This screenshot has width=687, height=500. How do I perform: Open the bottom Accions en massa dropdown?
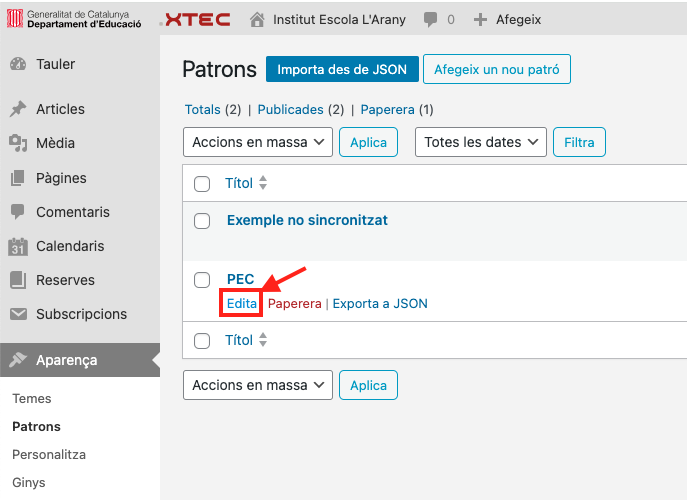(257, 385)
